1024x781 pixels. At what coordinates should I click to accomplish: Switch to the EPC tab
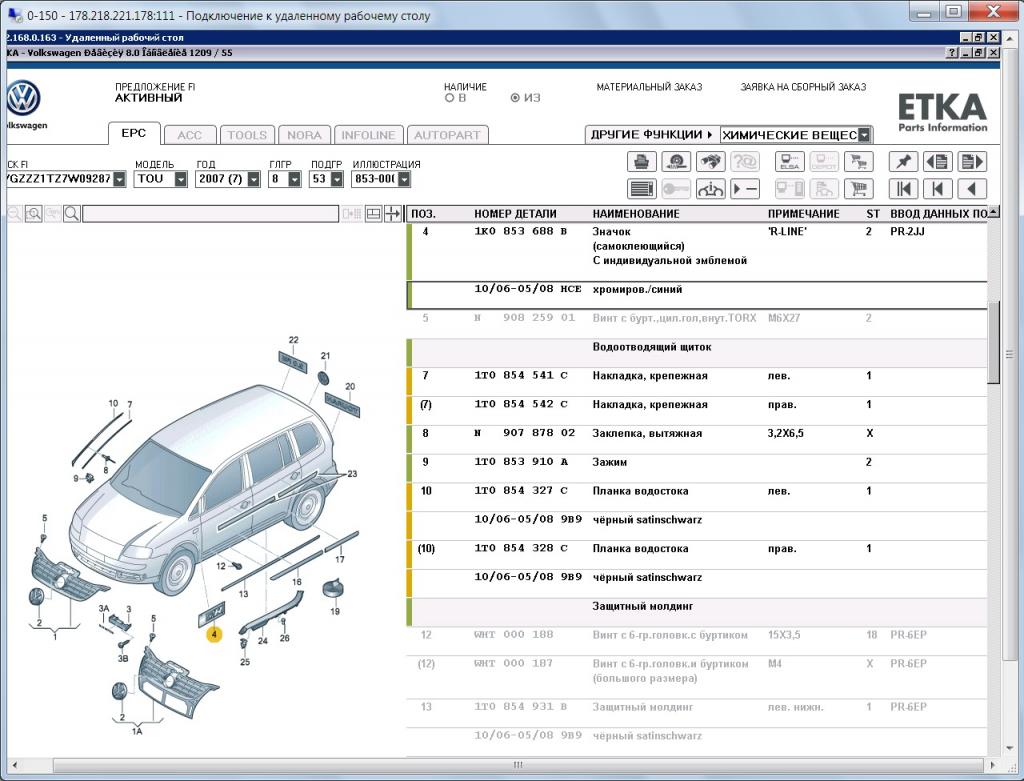[x=134, y=133]
